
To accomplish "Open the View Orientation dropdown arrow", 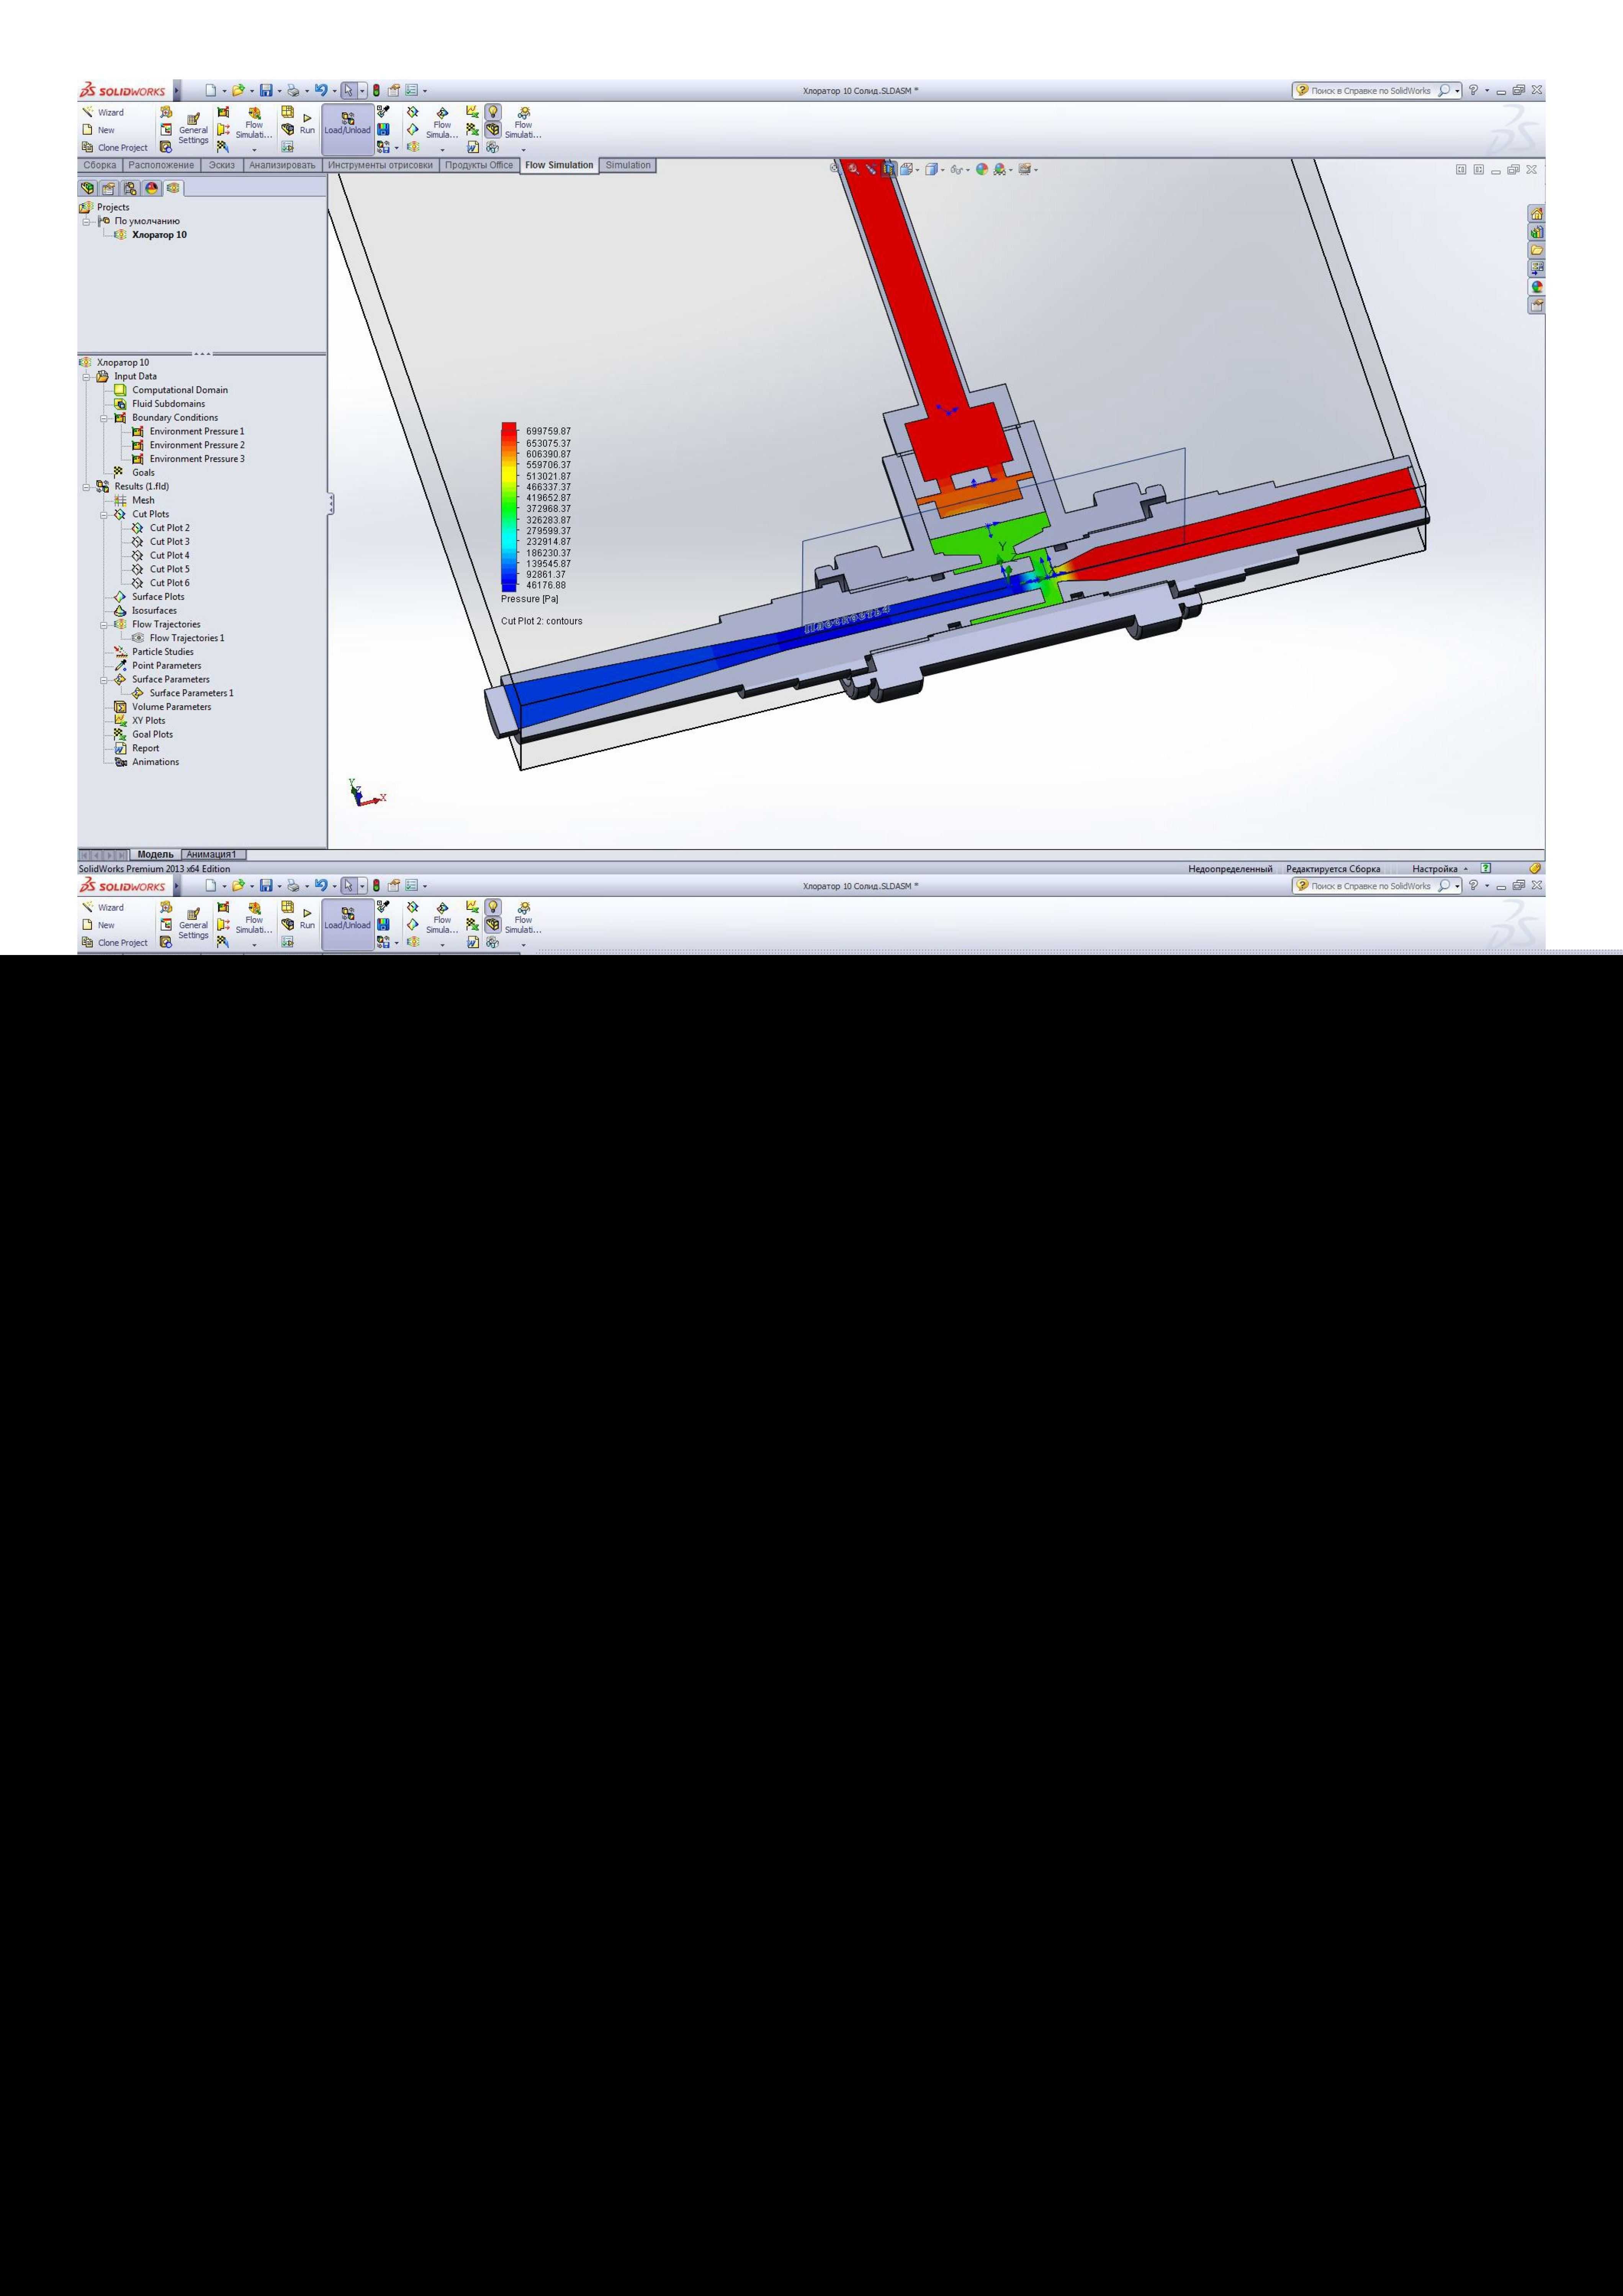I will point(918,170).
